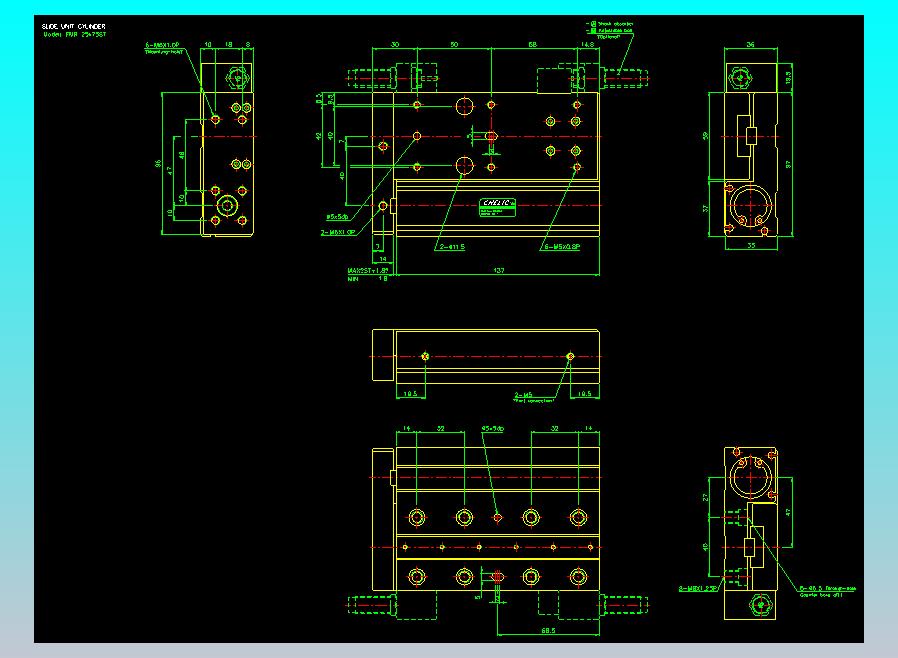Click the 137 length dimension
The height and width of the screenshot is (658, 898).
499,270
